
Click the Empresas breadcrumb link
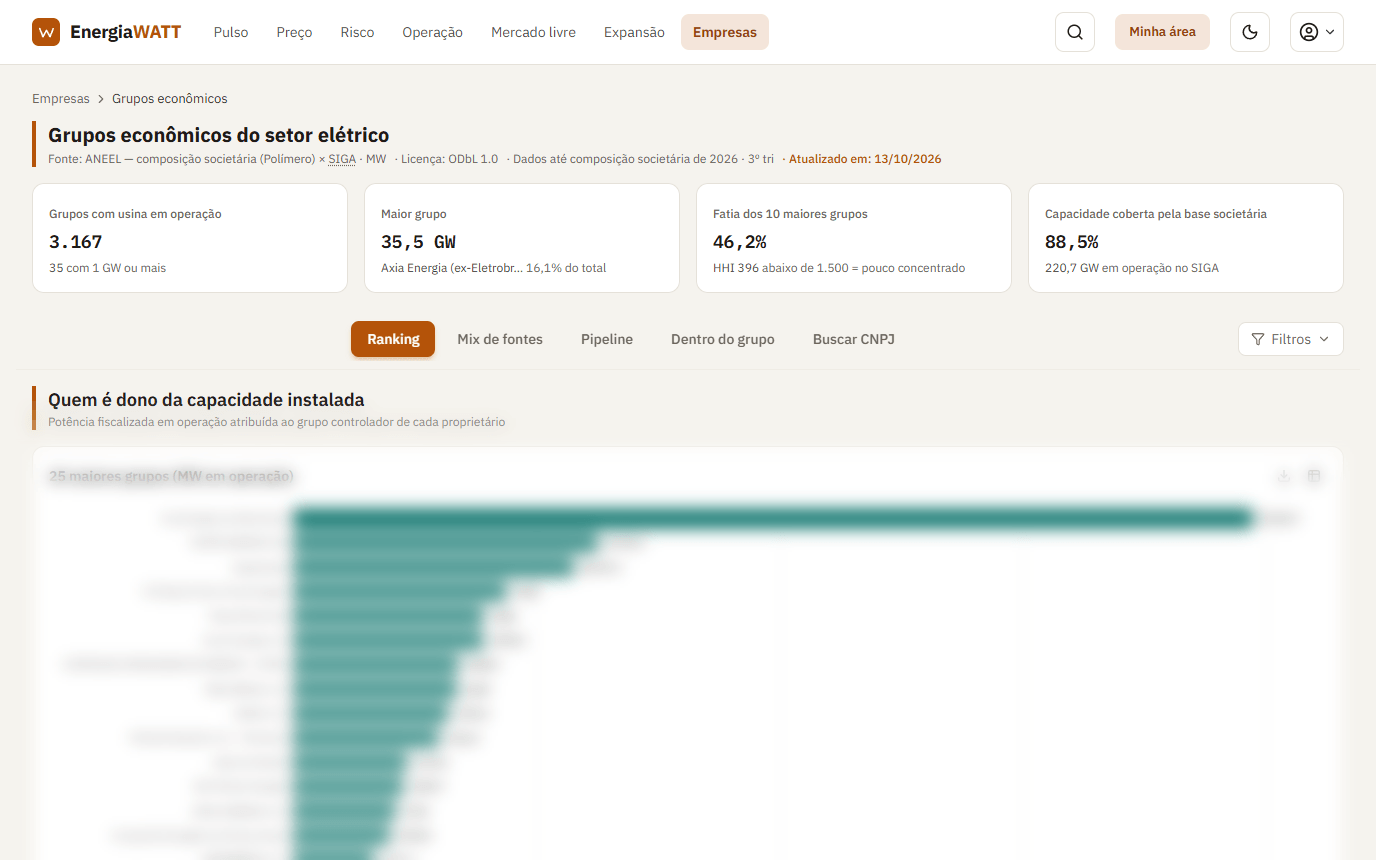(61, 99)
